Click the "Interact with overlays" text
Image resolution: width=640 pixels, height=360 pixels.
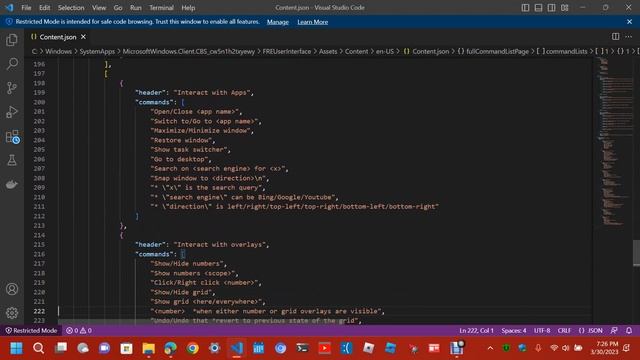click(x=219, y=244)
